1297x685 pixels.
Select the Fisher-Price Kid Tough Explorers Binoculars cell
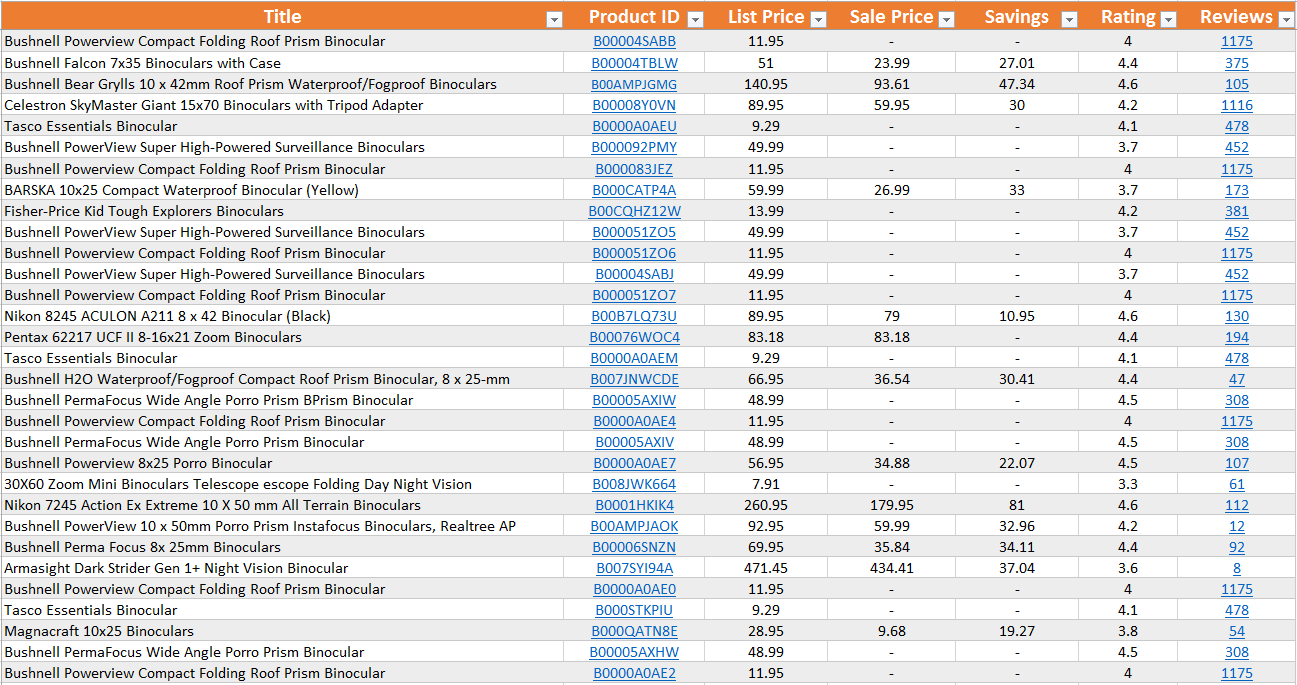284,211
